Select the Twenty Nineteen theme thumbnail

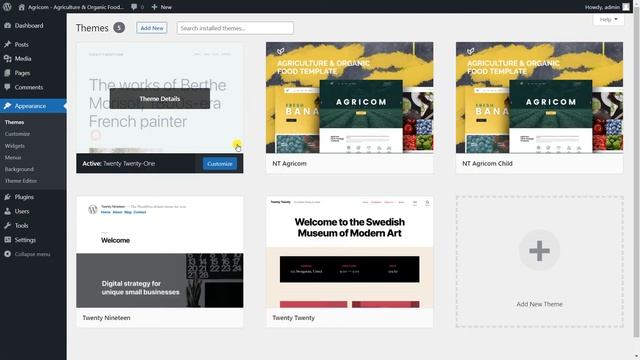point(160,252)
